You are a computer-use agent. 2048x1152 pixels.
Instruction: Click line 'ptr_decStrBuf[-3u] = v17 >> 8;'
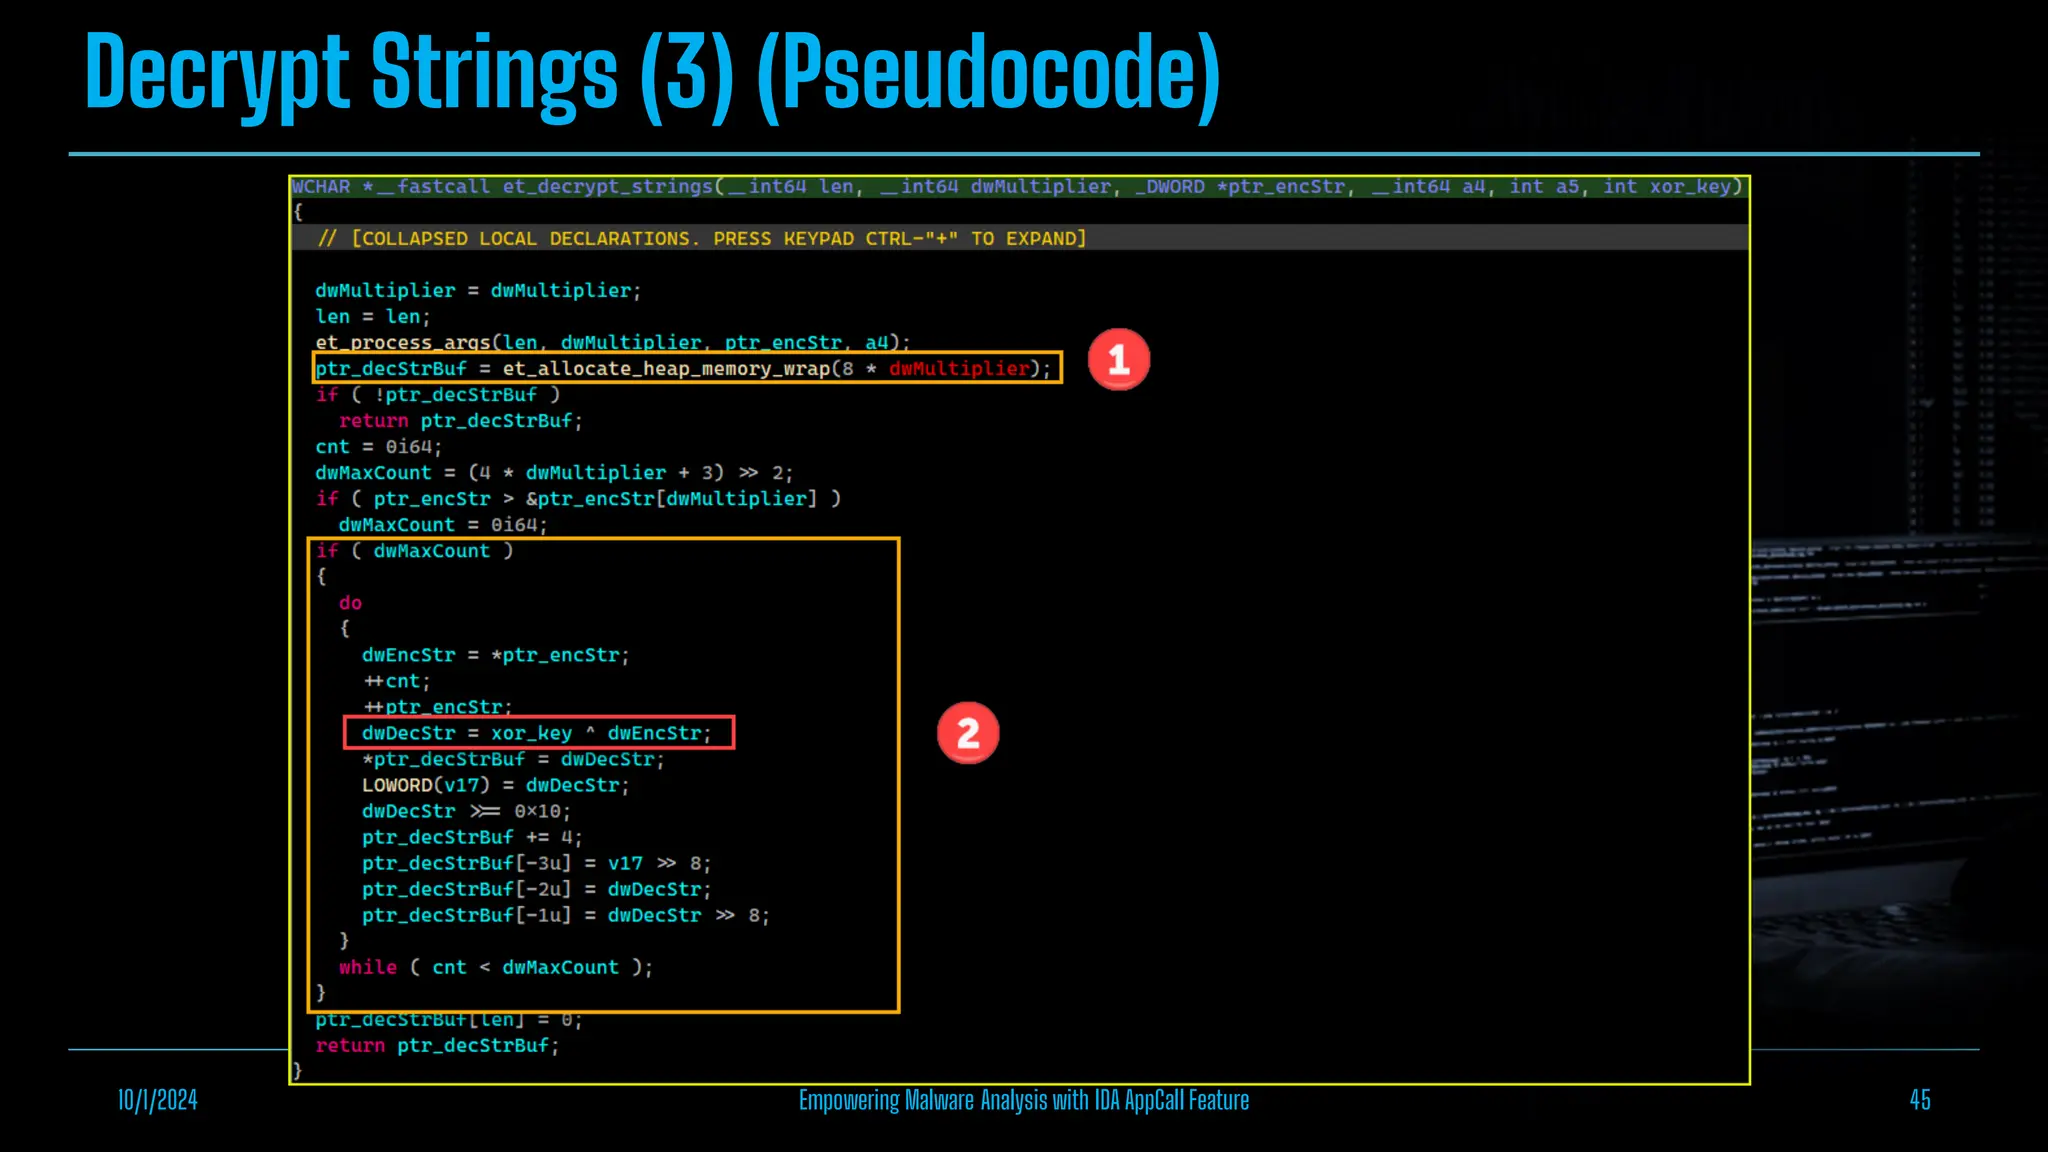[x=536, y=863]
